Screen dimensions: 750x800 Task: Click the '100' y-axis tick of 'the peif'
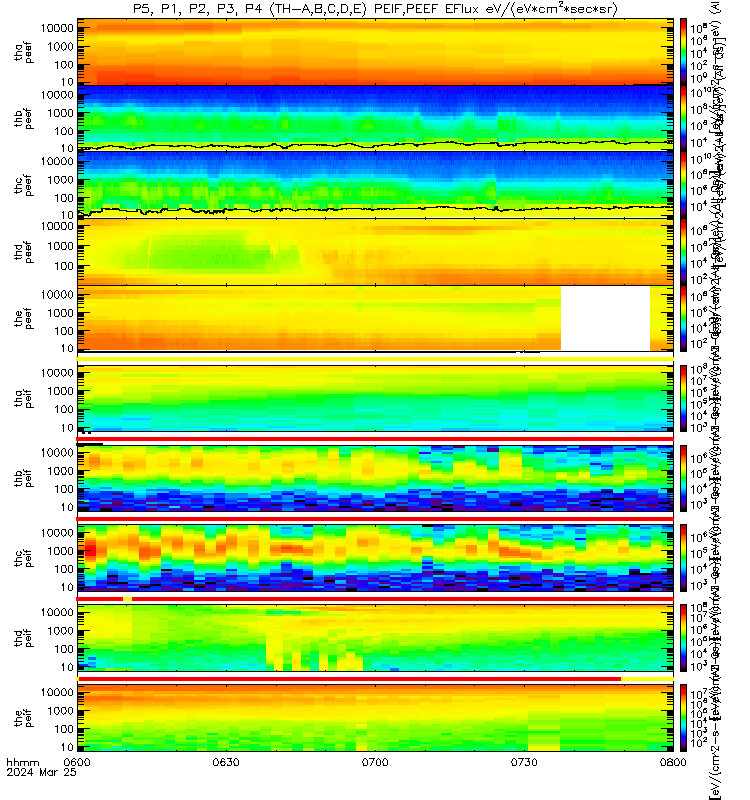point(64,729)
